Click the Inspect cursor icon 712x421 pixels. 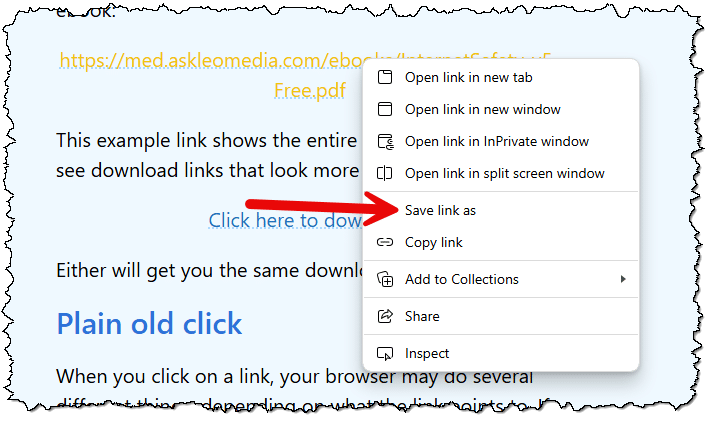point(385,353)
